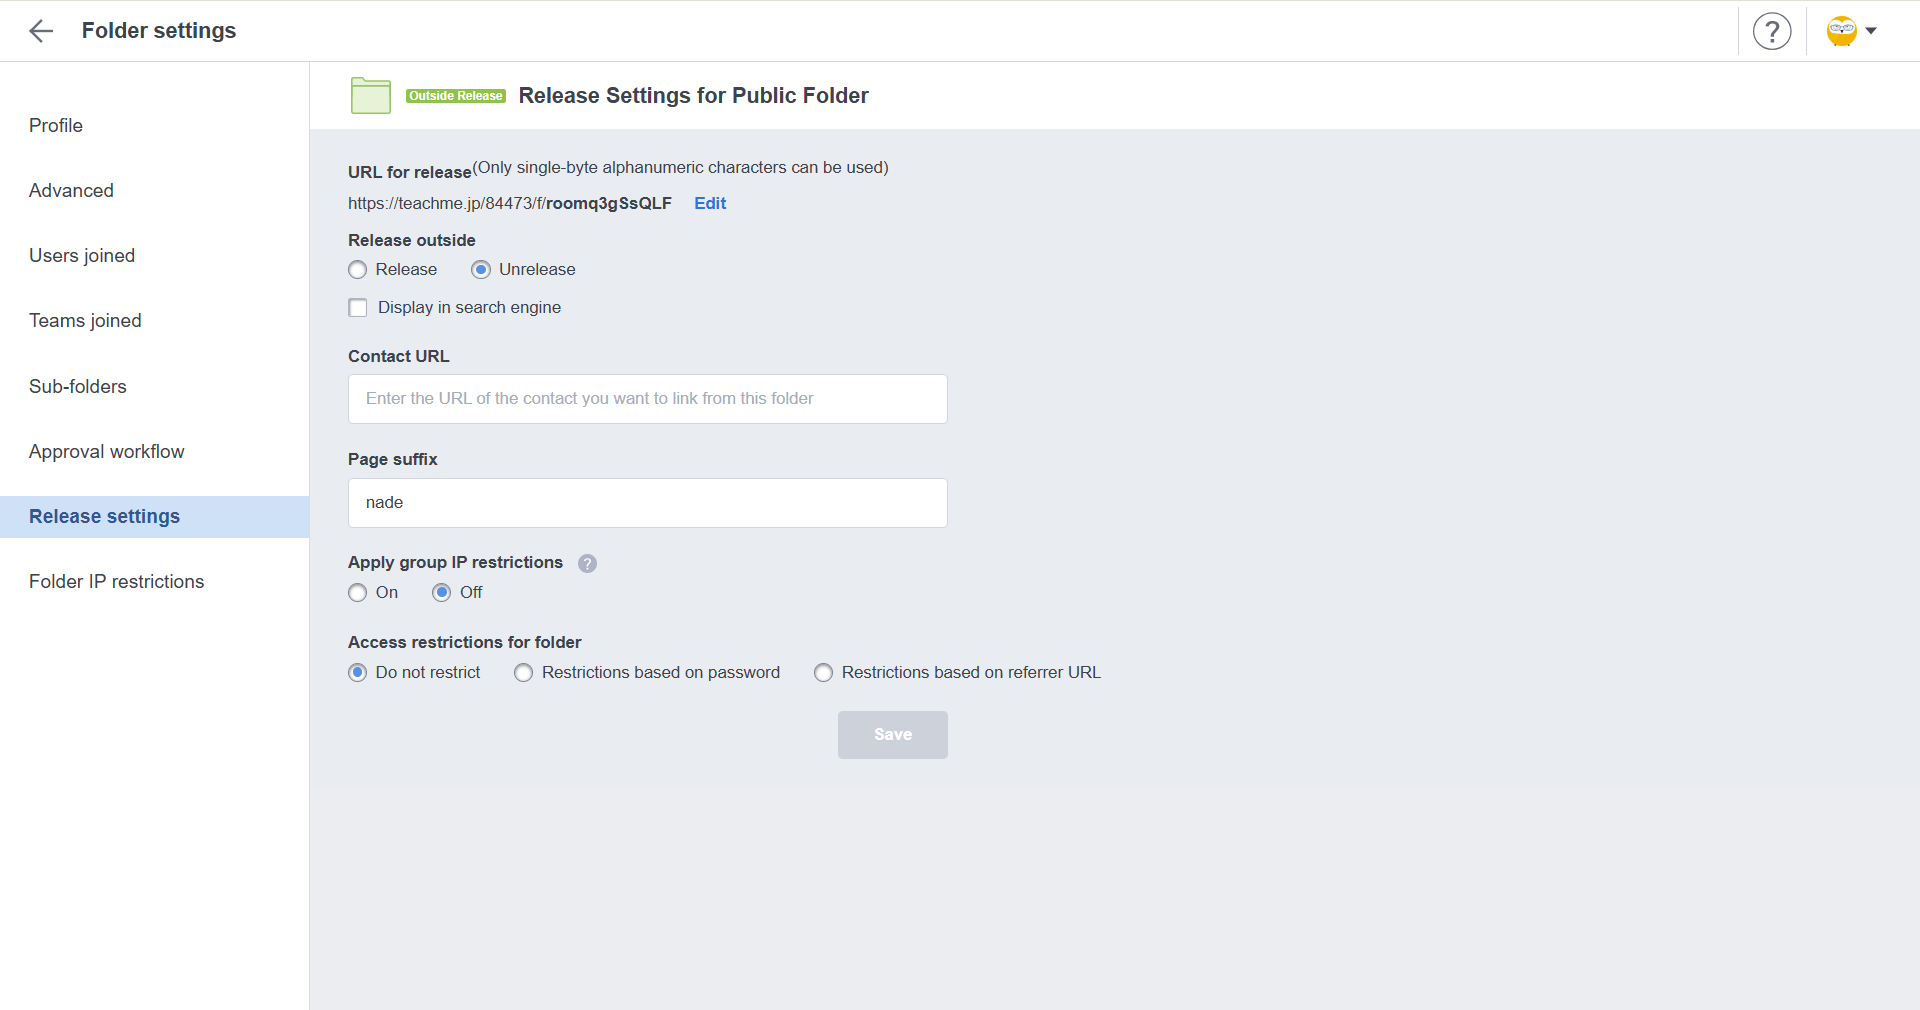Select Restrictions based on password
Viewport: 1920px width, 1010px height.
click(x=524, y=673)
